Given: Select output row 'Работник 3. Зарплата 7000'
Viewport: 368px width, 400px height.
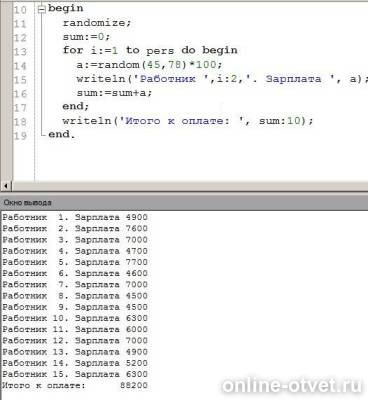Looking at the screenshot, I should (75, 240).
